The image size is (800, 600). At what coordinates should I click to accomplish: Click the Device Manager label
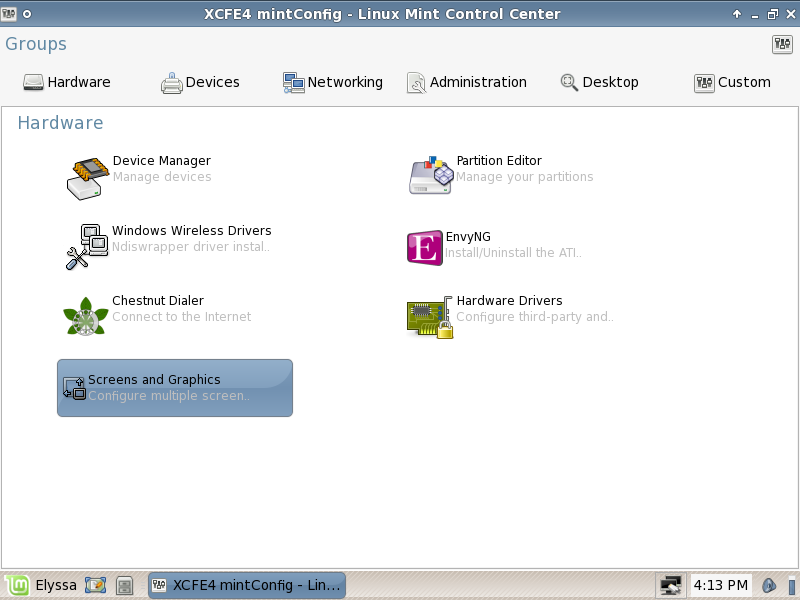coord(161,161)
